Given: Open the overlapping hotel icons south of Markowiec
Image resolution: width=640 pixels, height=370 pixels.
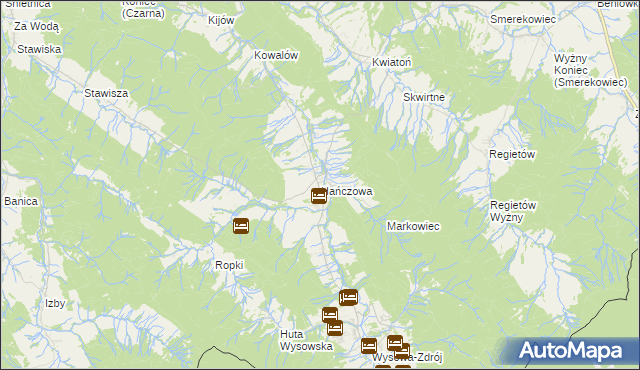Looking at the screenshot, I should point(349,297).
